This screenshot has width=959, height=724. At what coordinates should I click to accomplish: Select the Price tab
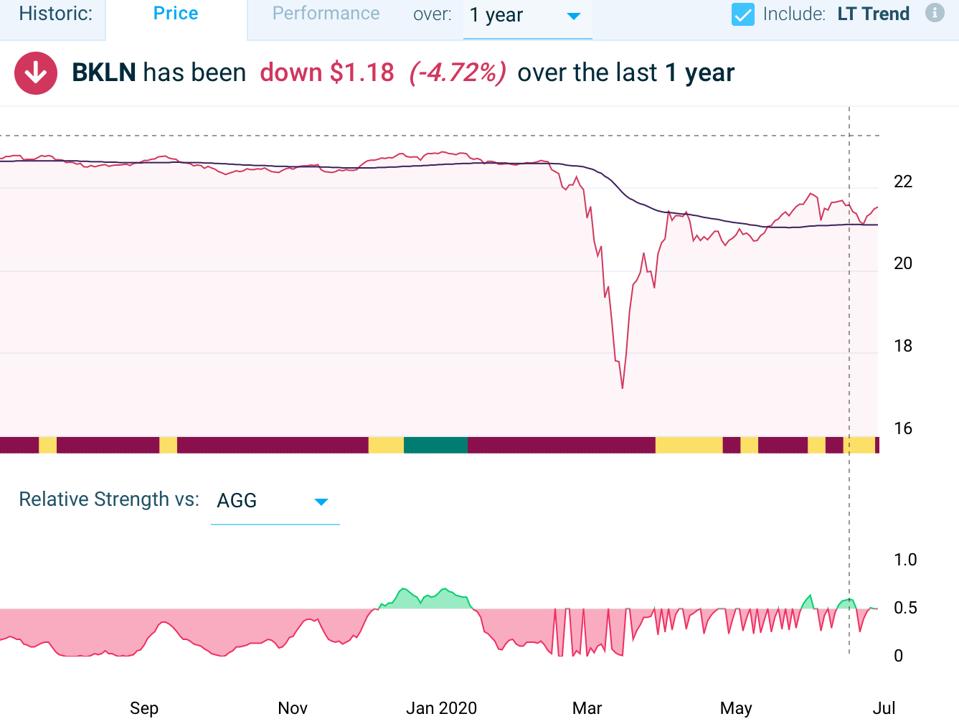coord(175,14)
